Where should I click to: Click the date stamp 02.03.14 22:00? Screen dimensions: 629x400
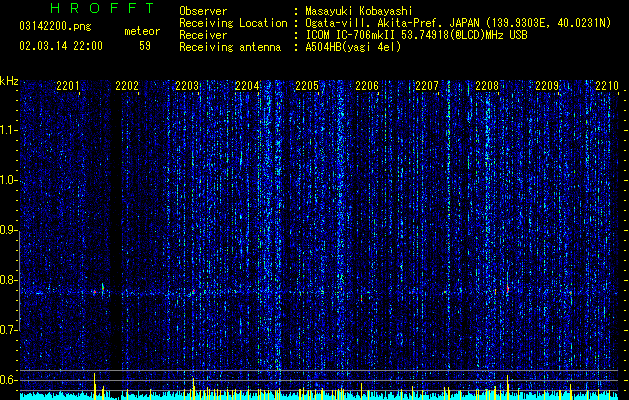coord(61,46)
